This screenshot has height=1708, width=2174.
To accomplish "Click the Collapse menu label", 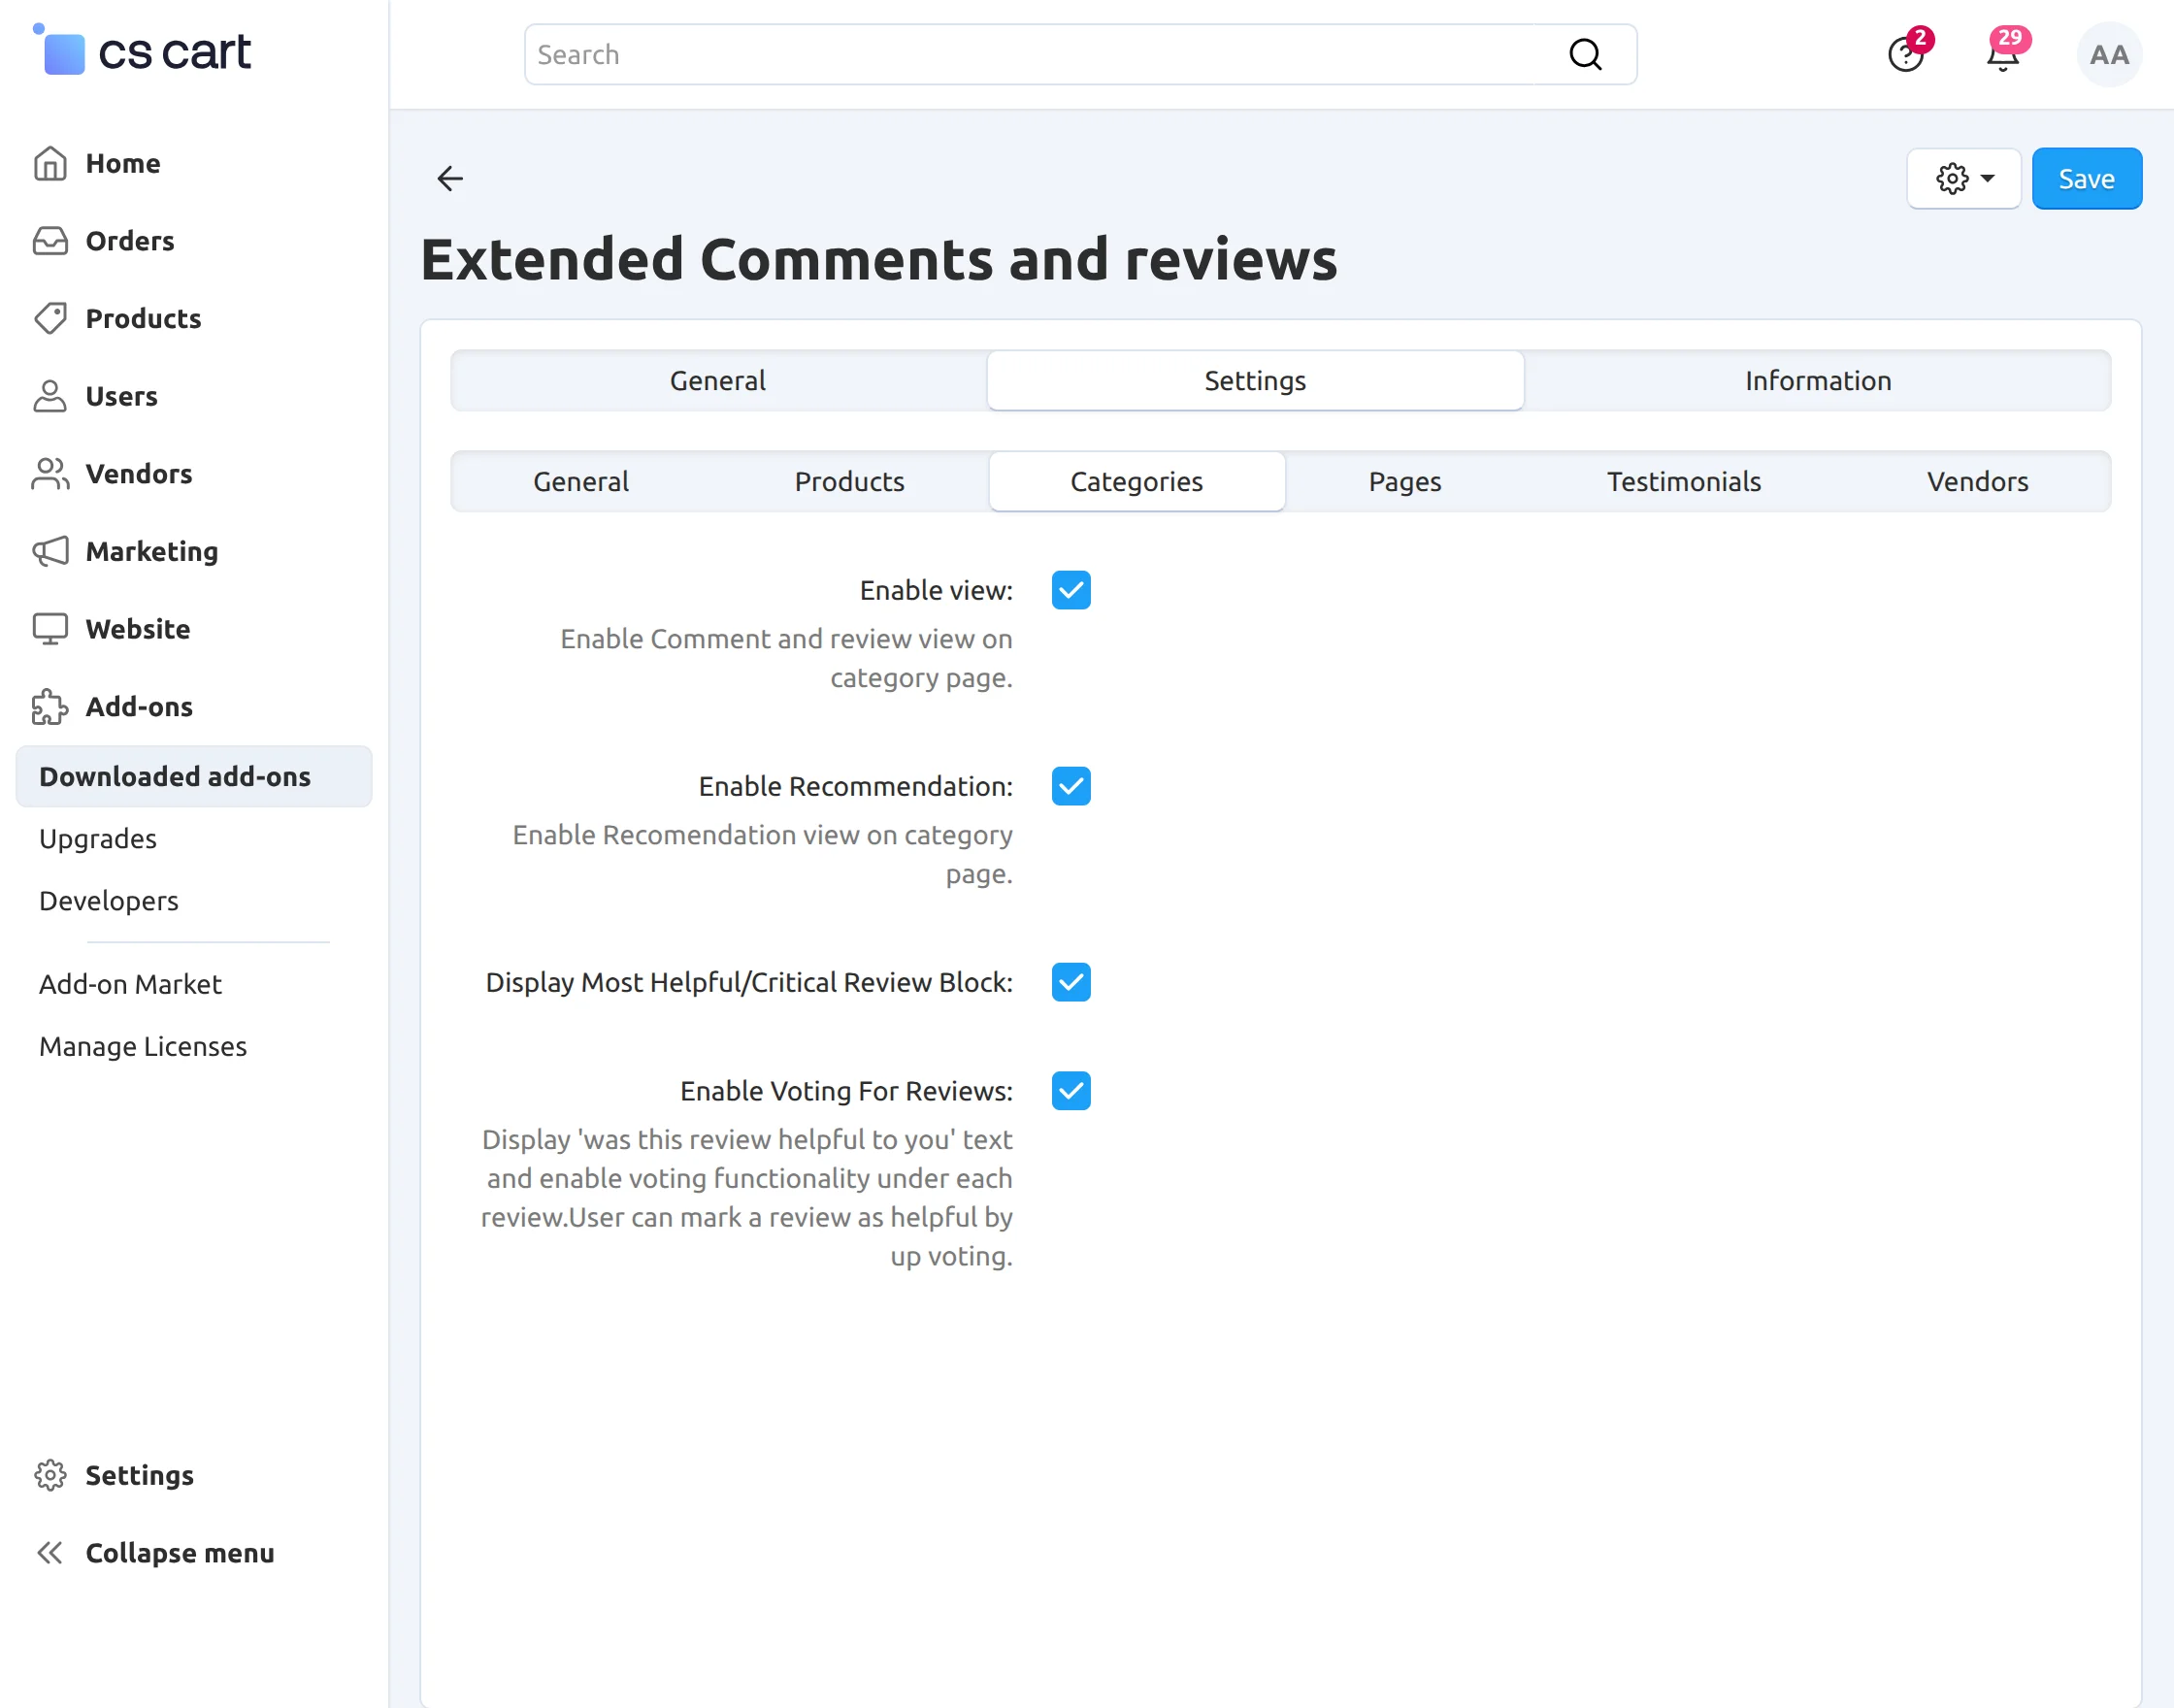I will (x=179, y=1553).
